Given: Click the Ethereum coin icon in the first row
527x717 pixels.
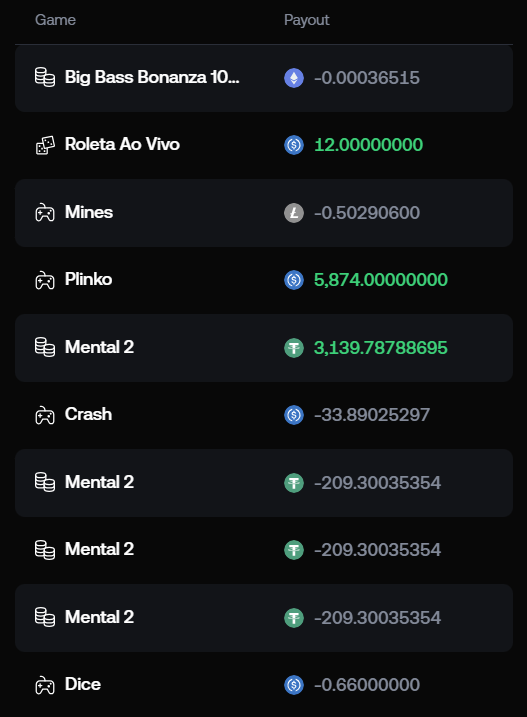Looking at the screenshot, I should click(x=294, y=78).
